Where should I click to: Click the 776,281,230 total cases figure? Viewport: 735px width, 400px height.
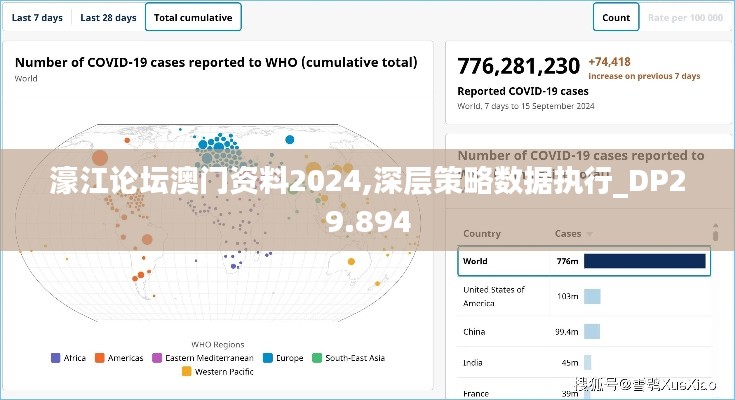tap(518, 66)
